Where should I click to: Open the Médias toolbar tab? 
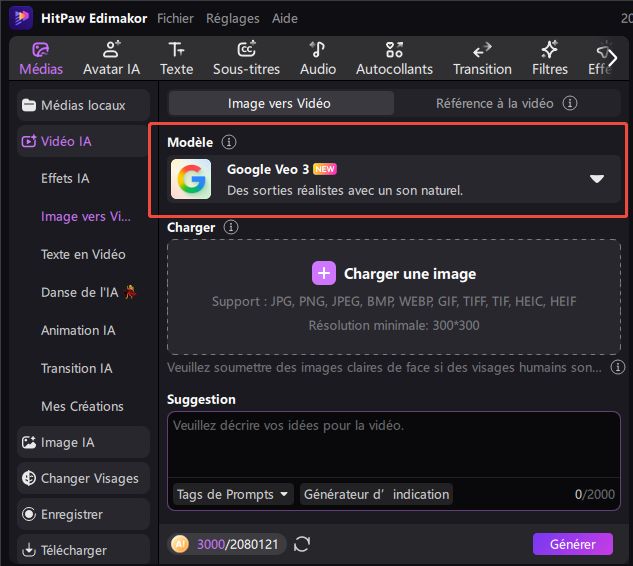pos(41,59)
